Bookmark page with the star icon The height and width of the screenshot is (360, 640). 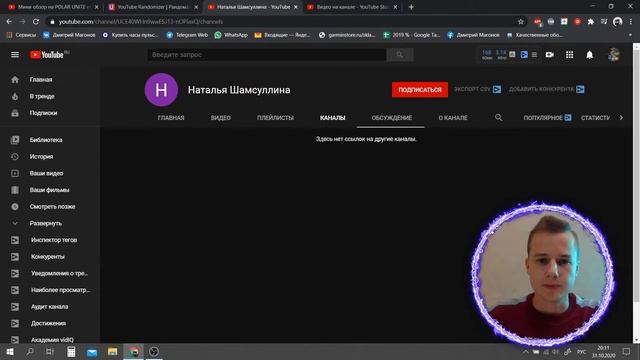(x=520, y=22)
